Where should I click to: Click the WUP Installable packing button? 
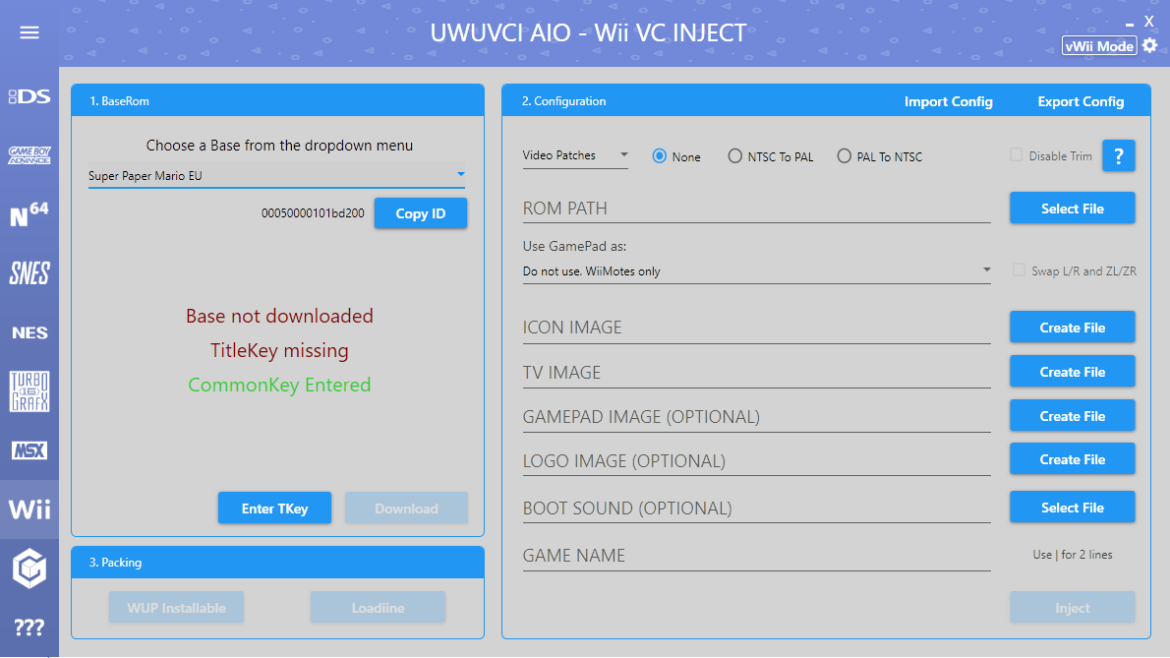pyautogui.click(x=176, y=607)
